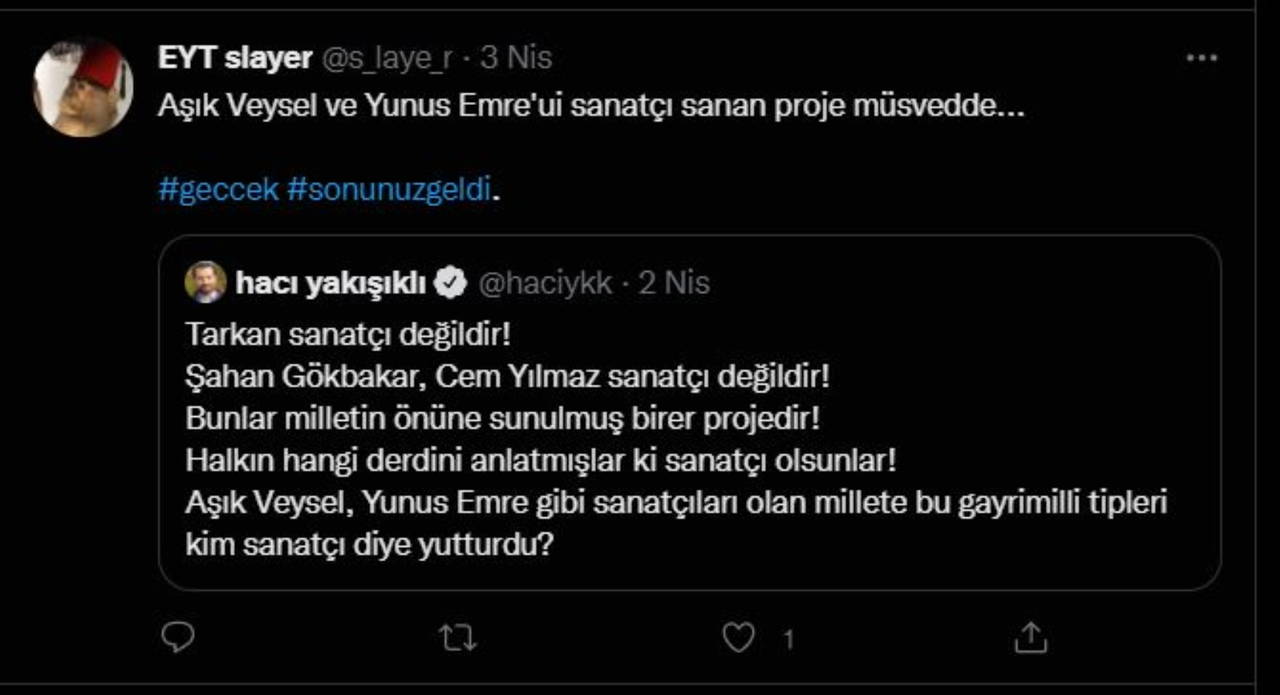Viewport: 1280px width, 695px height.
Task: Open the #sonunuzgeldi hashtag
Action: (x=390, y=190)
